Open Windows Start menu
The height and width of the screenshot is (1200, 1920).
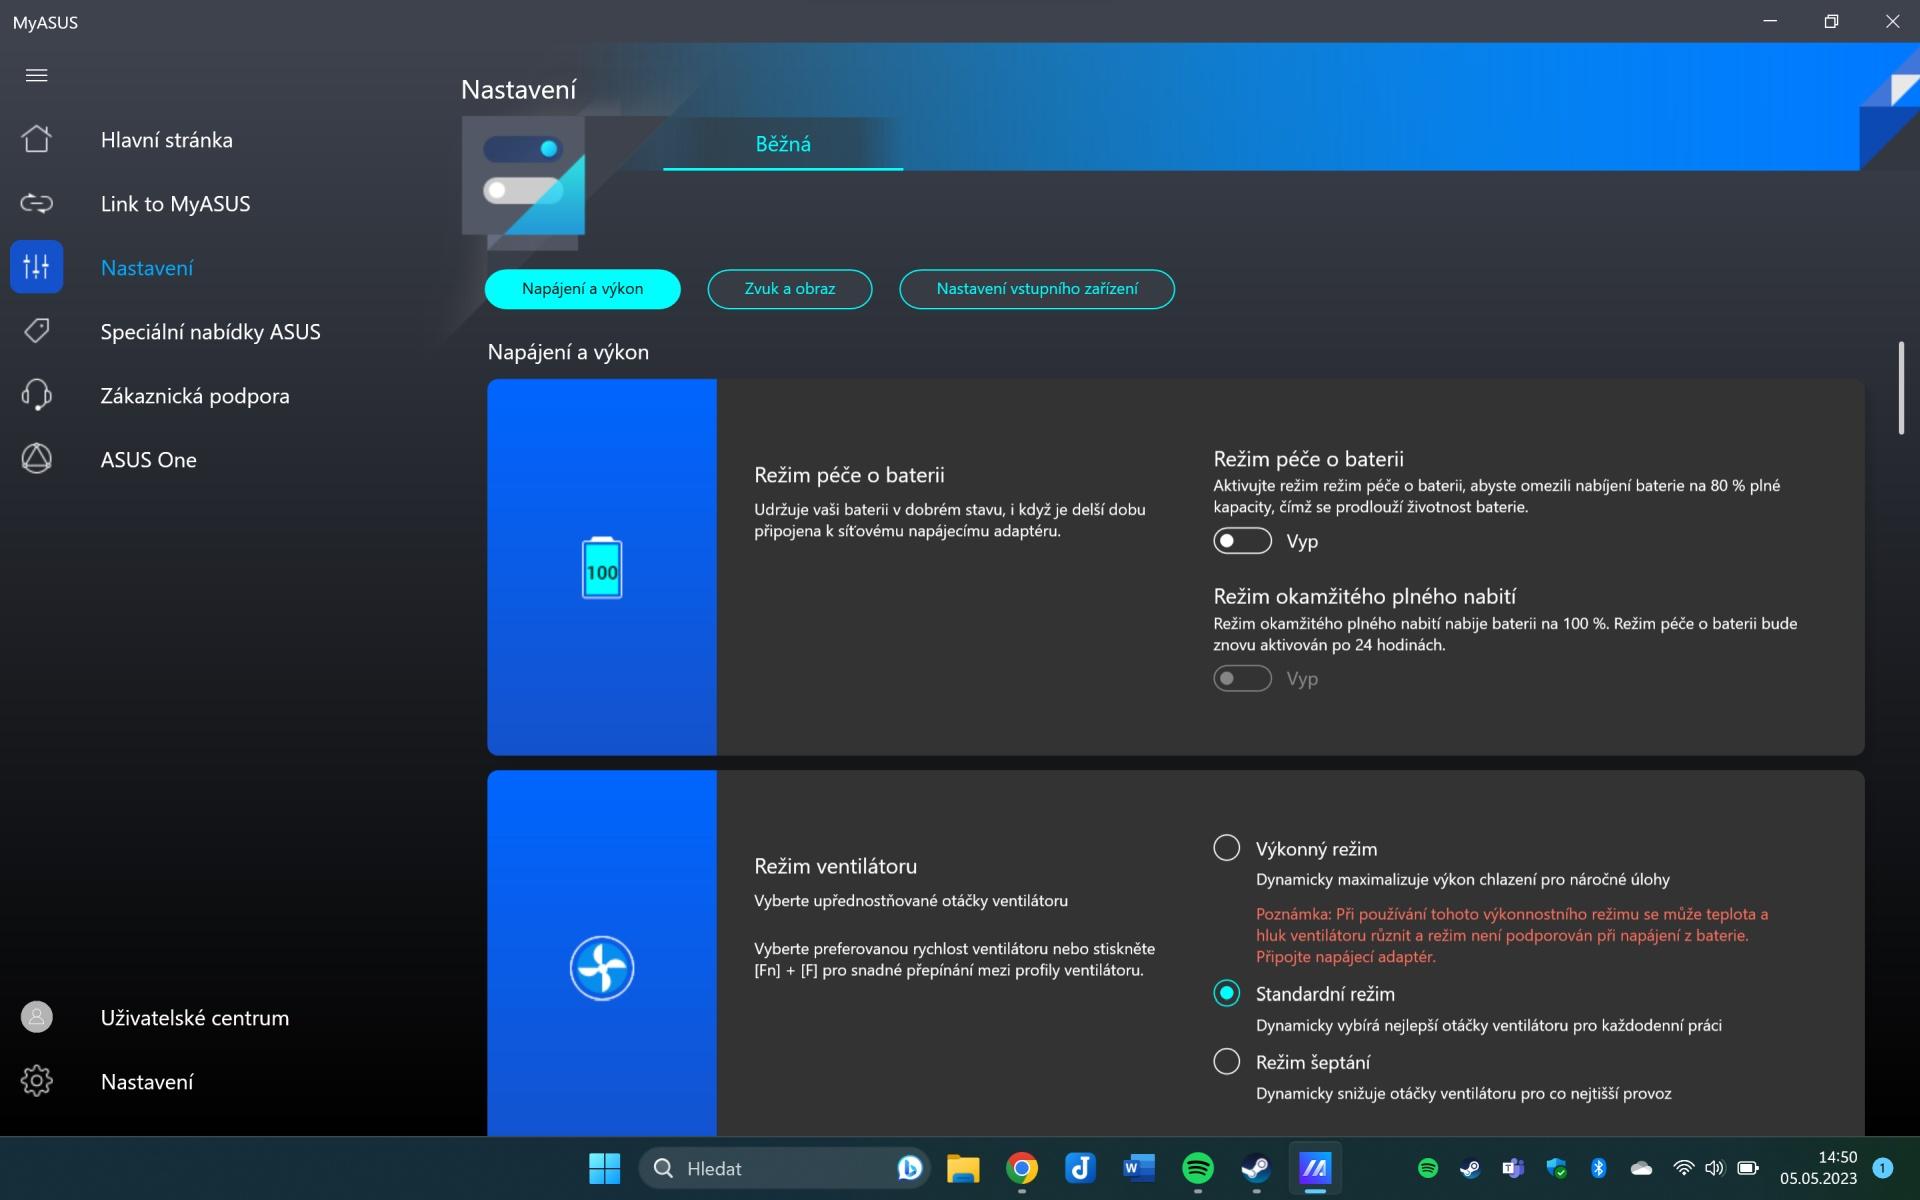click(604, 1168)
